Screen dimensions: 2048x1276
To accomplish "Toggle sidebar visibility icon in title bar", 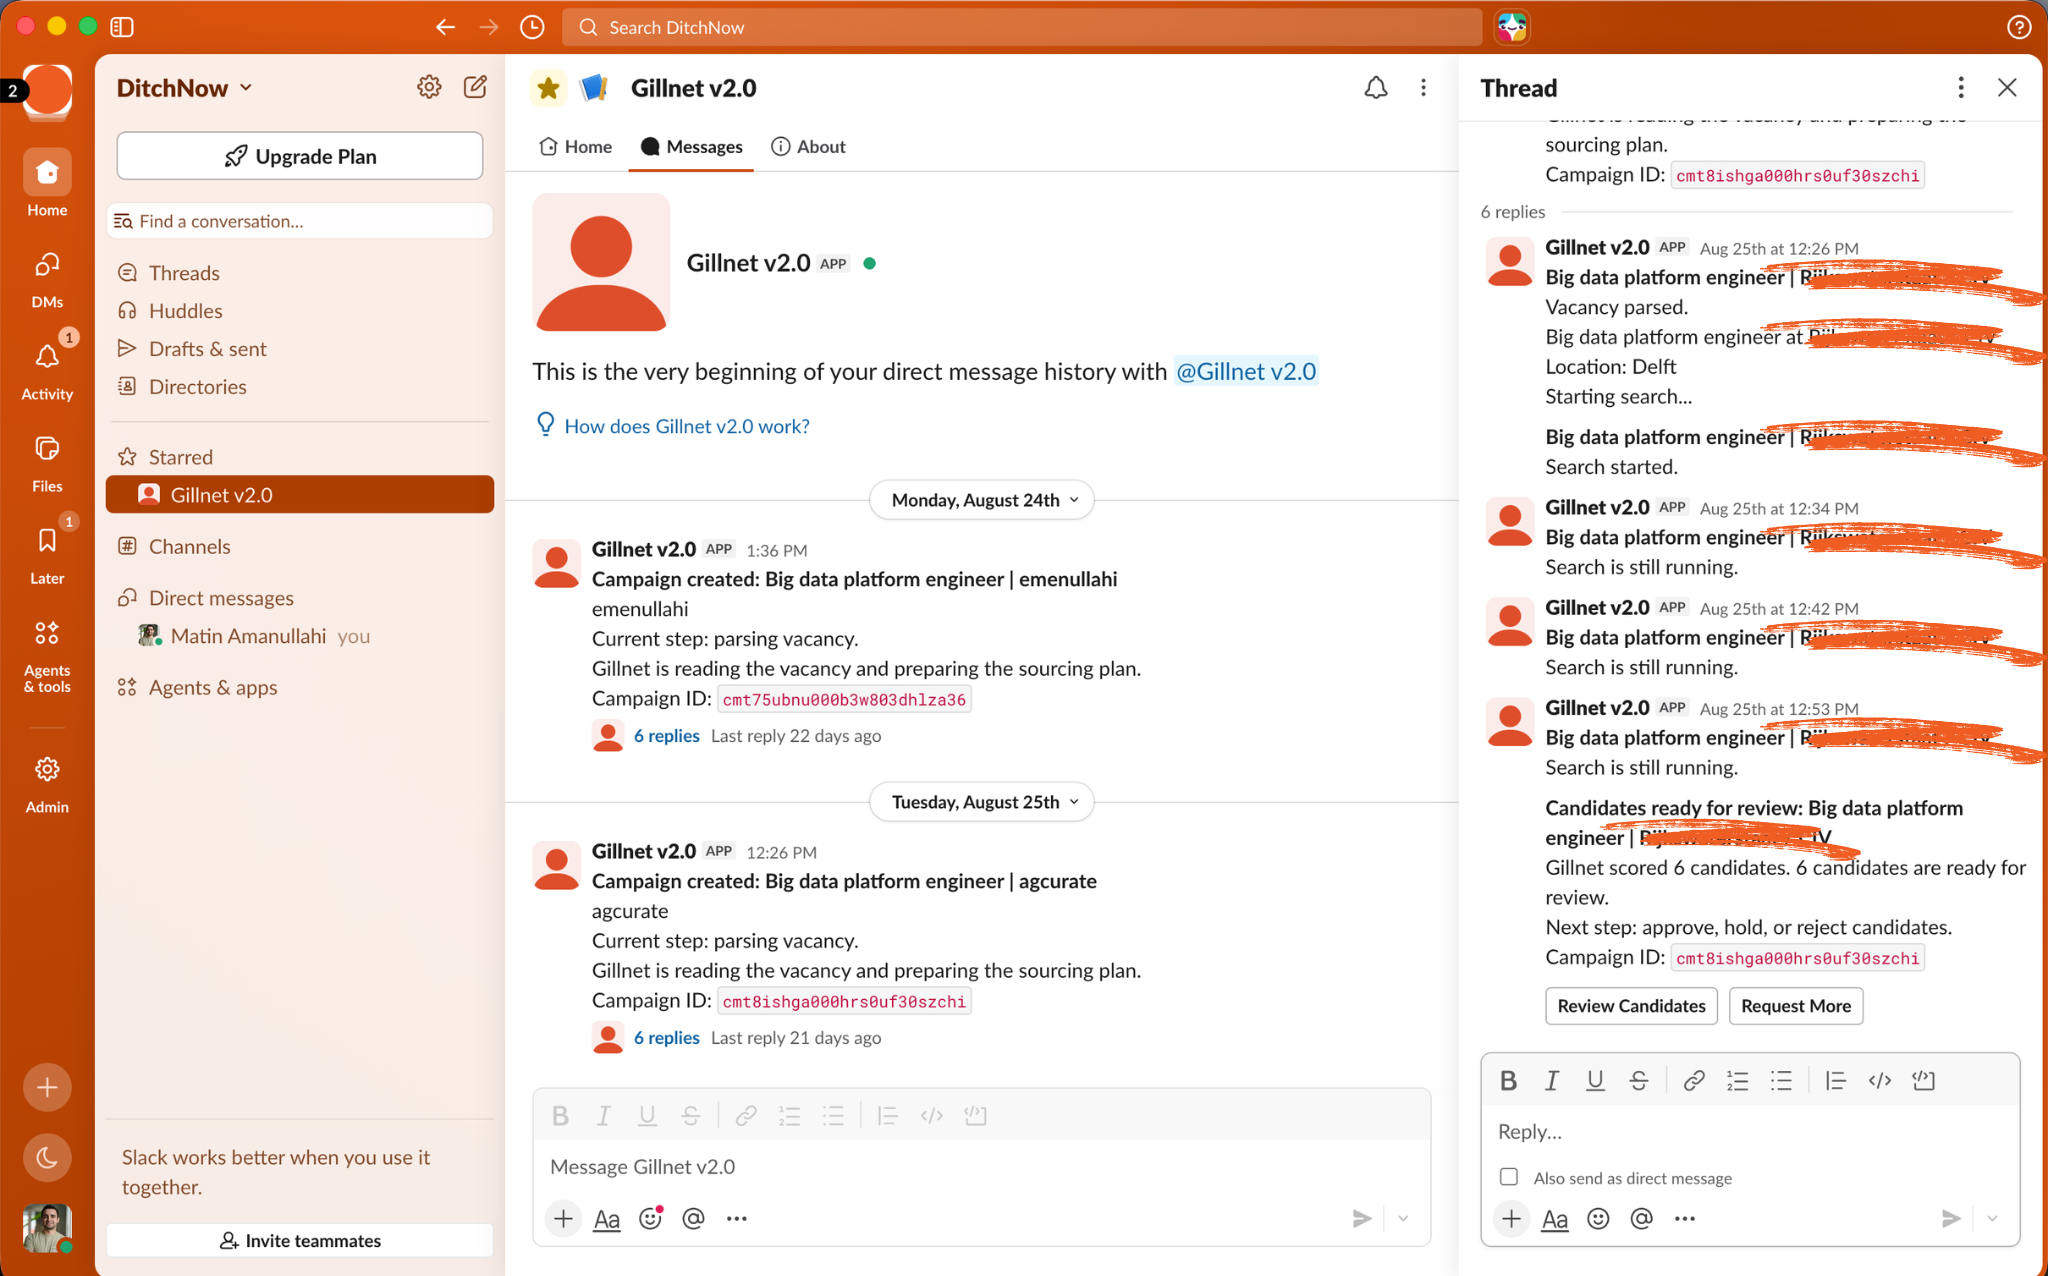I will pos(122,27).
